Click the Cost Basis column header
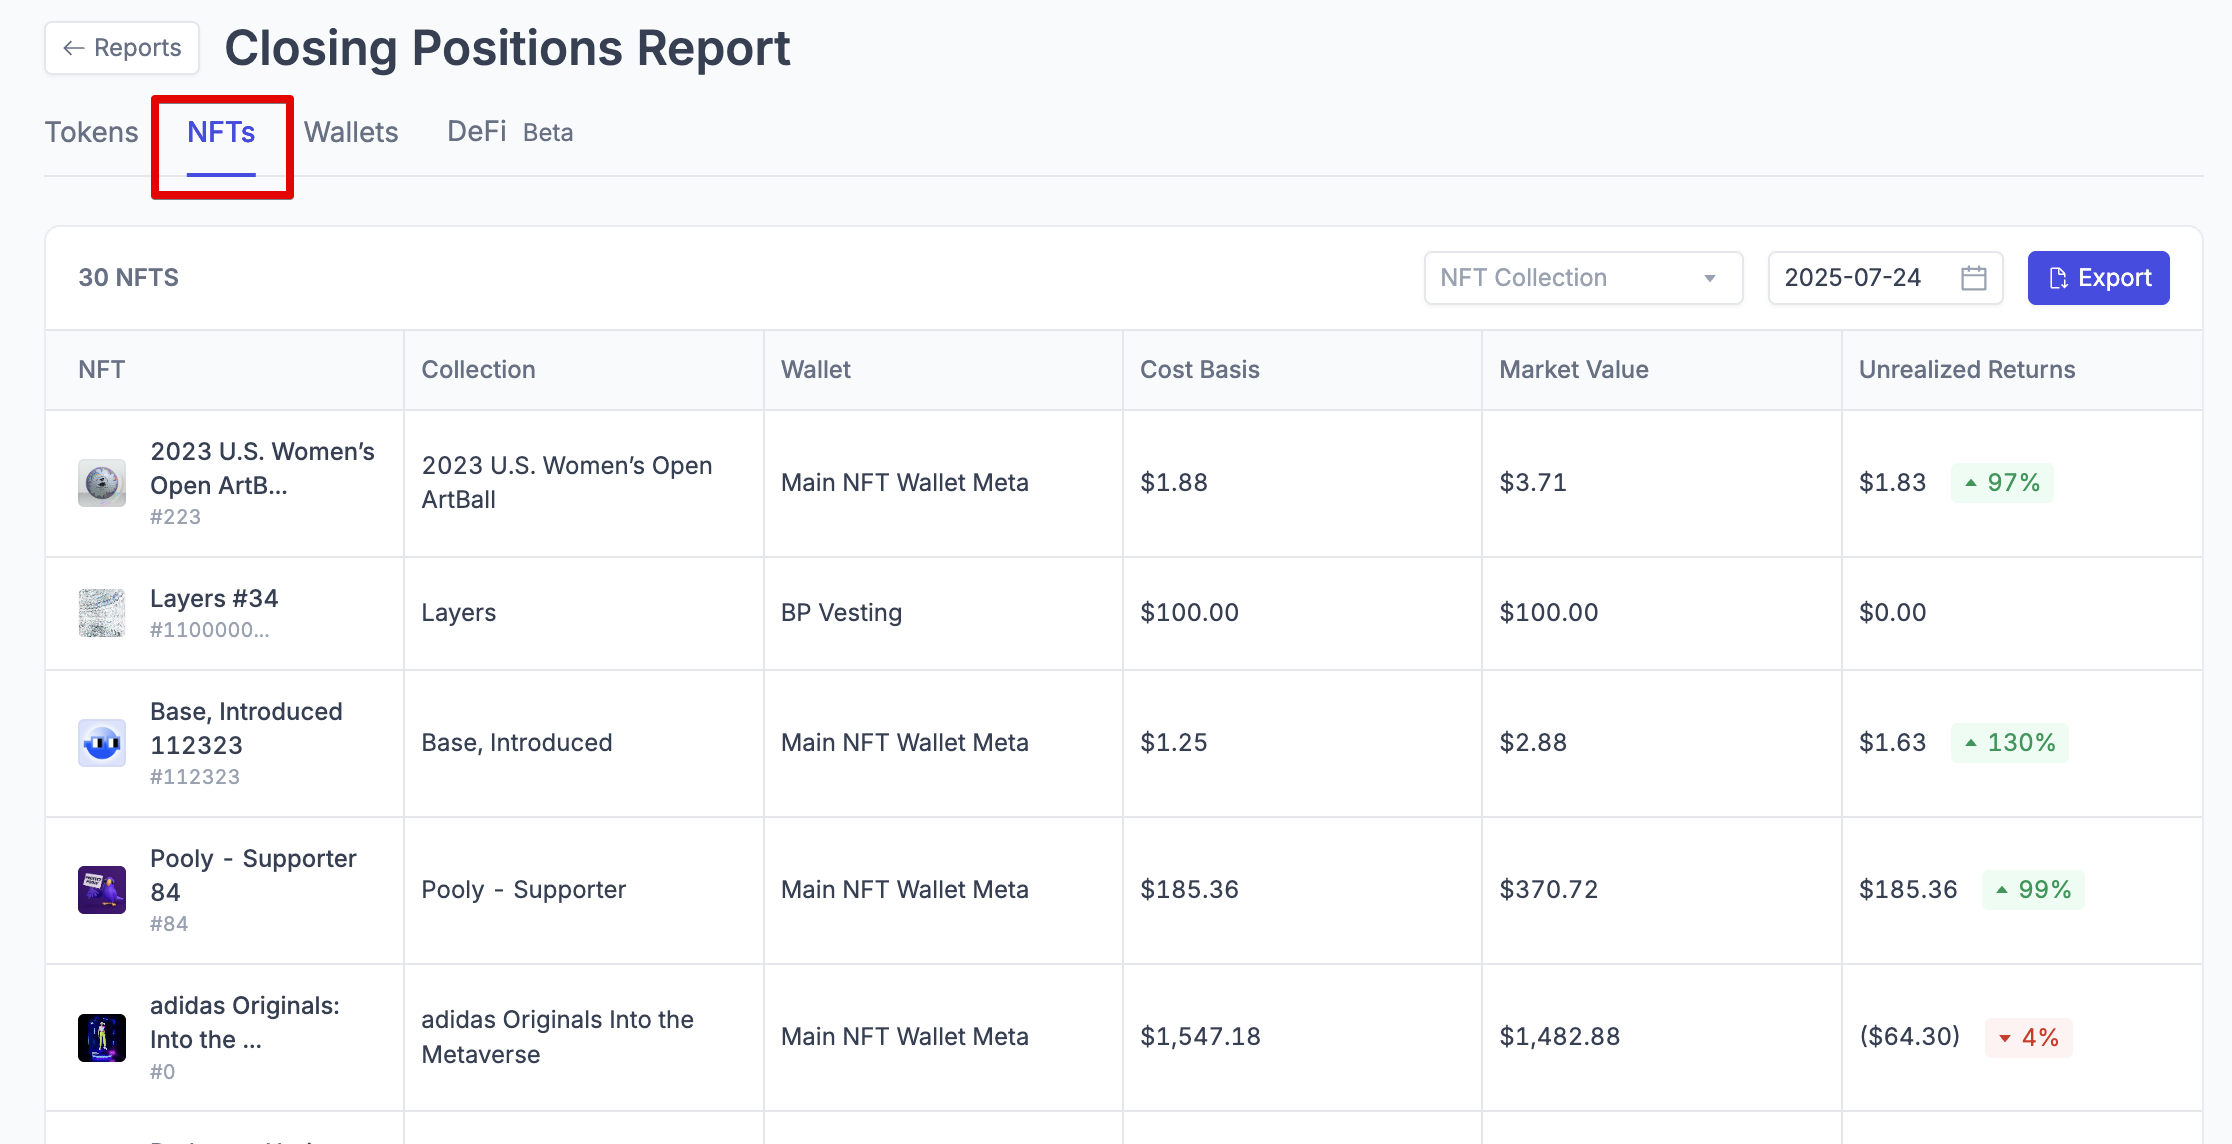 pyautogui.click(x=1199, y=370)
